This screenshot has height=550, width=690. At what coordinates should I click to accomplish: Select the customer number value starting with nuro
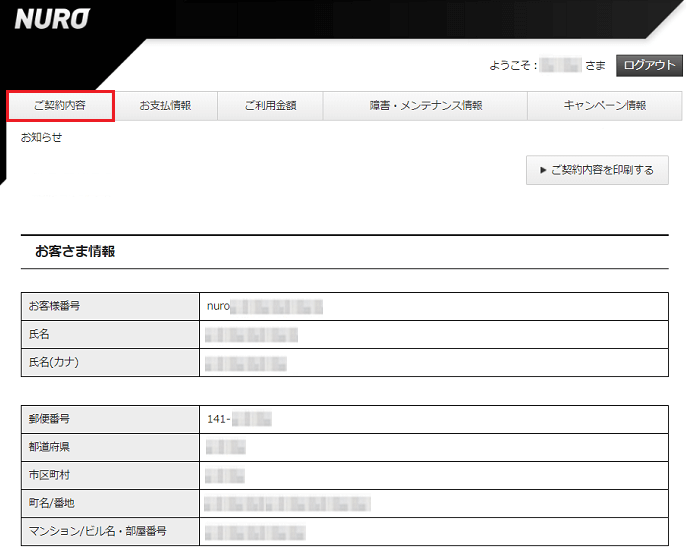pyautogui.click(x=264, y=306)
